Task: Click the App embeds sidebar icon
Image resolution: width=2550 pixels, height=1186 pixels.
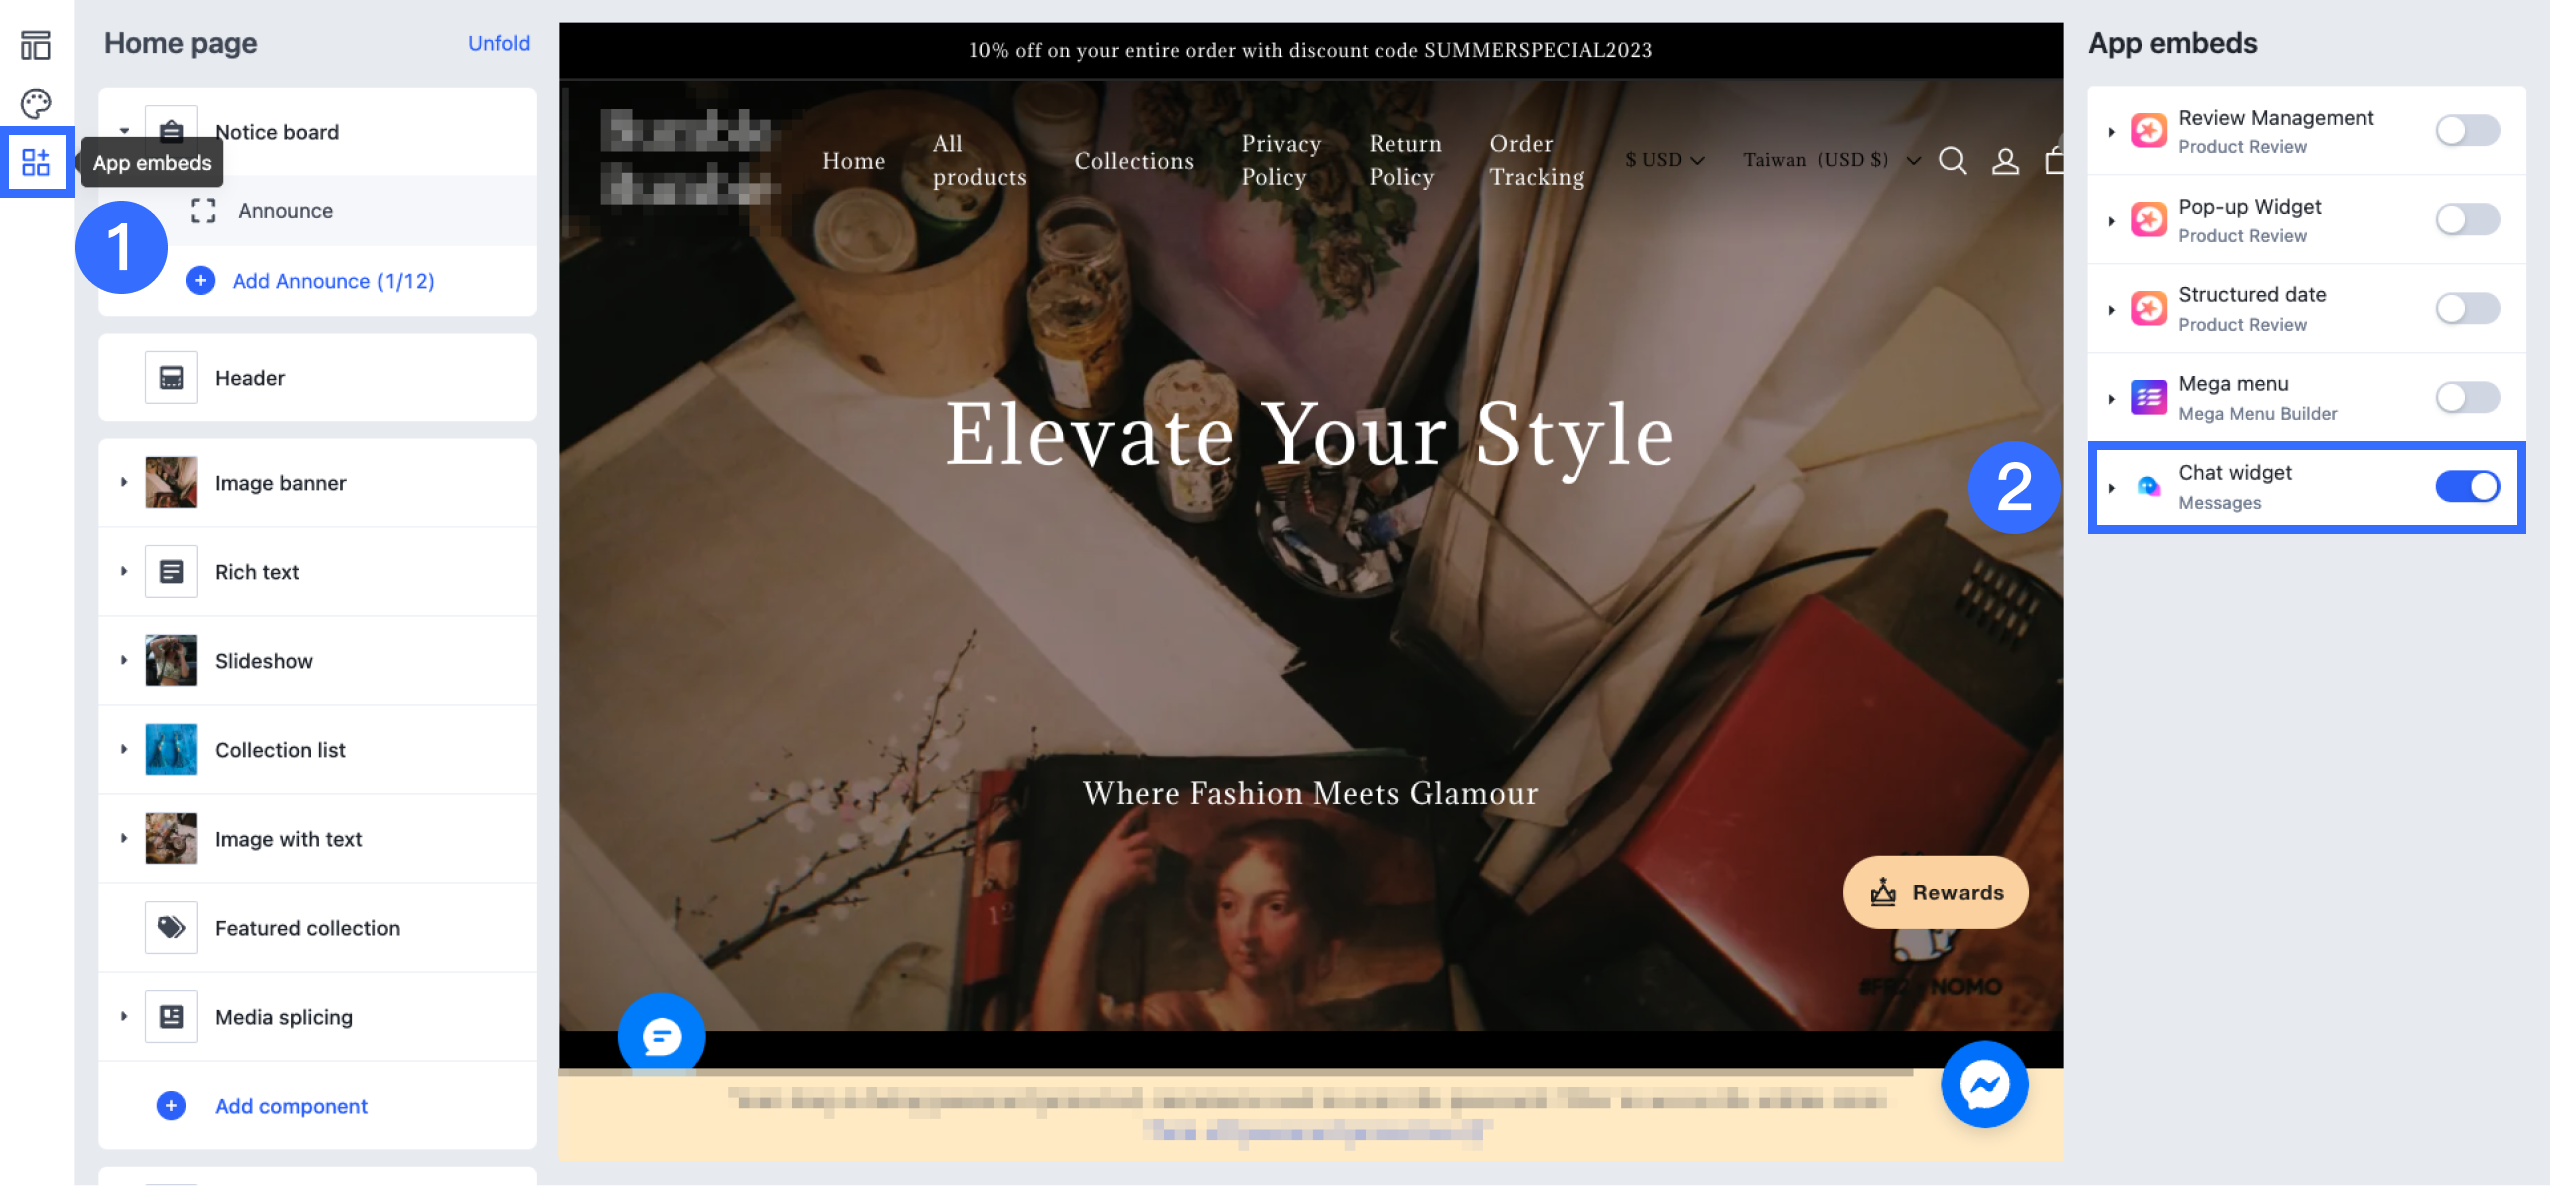Action: (x=36, y=162)
